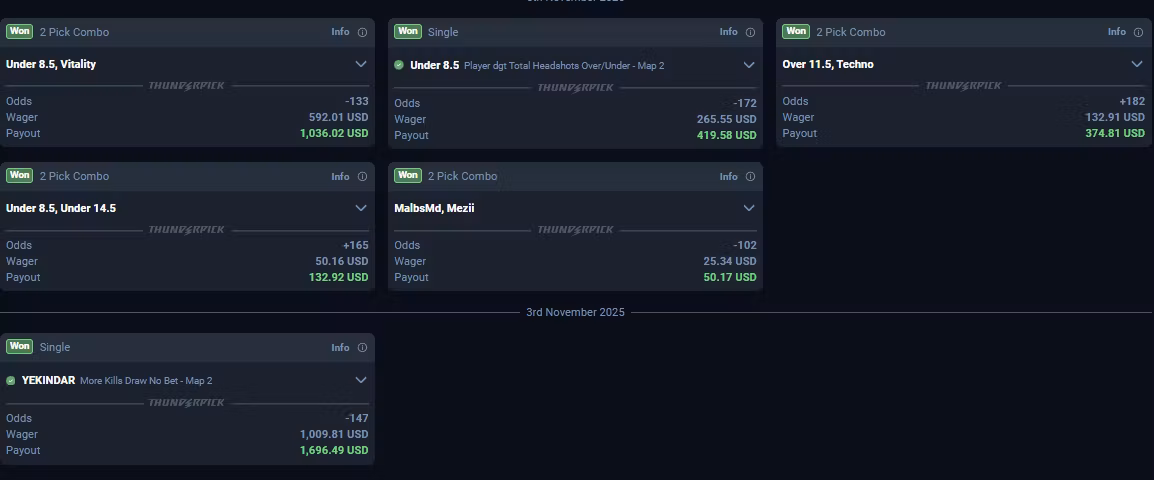Click the info circle icon on Under 8.5, Vitality bet
Viewport: 1154px width, 480px height.
click(362, 32)
